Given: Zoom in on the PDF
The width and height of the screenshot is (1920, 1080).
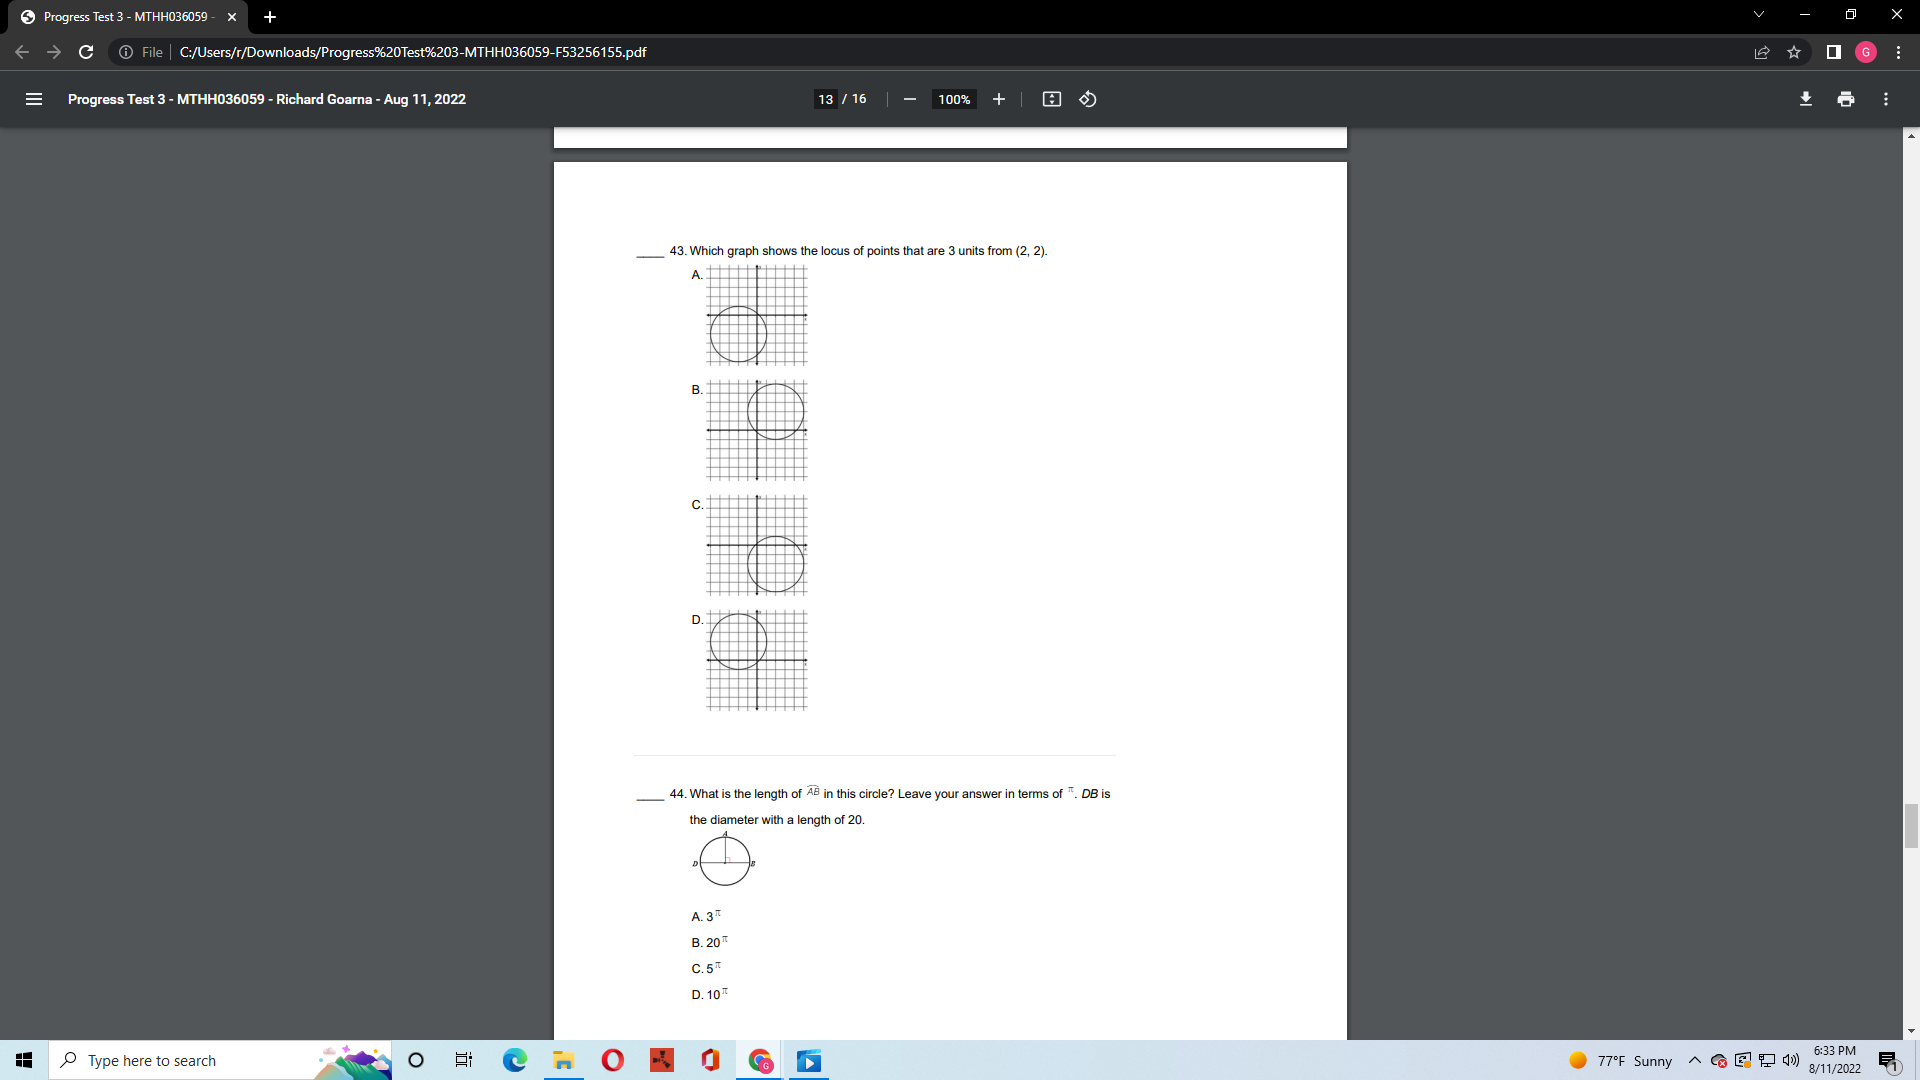Looking at the screenshot, I should 999,99.
